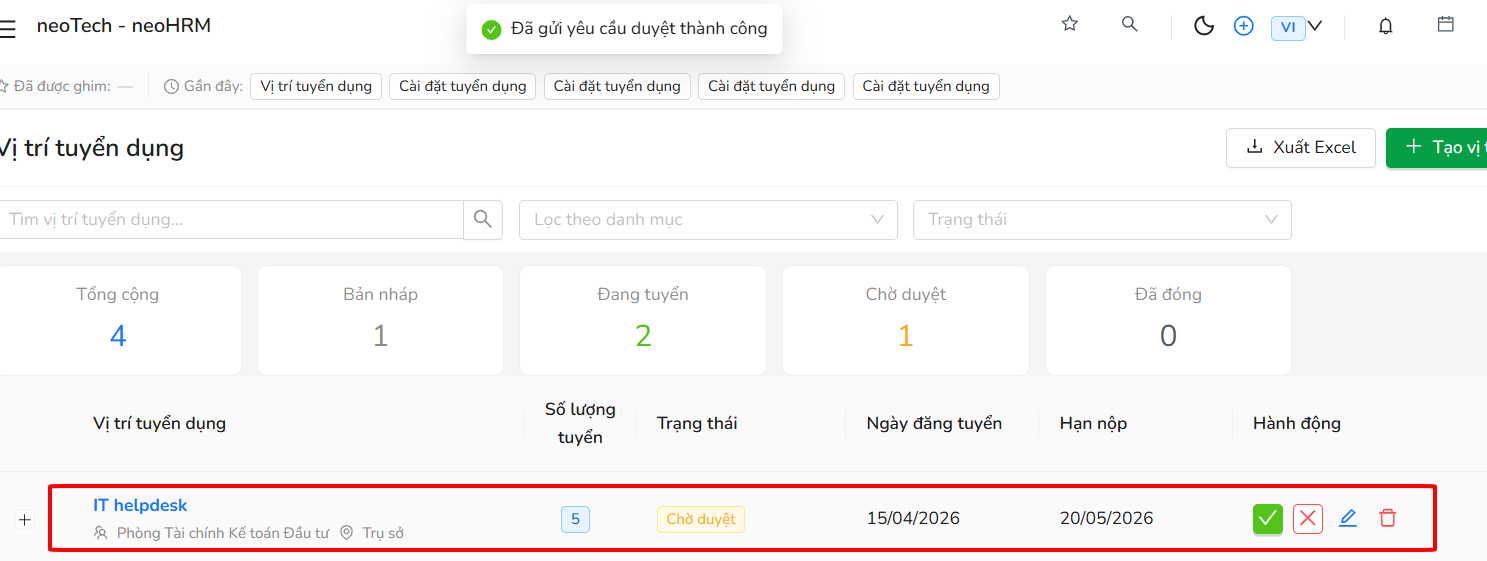Select the Đã đóng summary card
Viewport: 1487px width, 561px height.
[x=1168, y=320]
